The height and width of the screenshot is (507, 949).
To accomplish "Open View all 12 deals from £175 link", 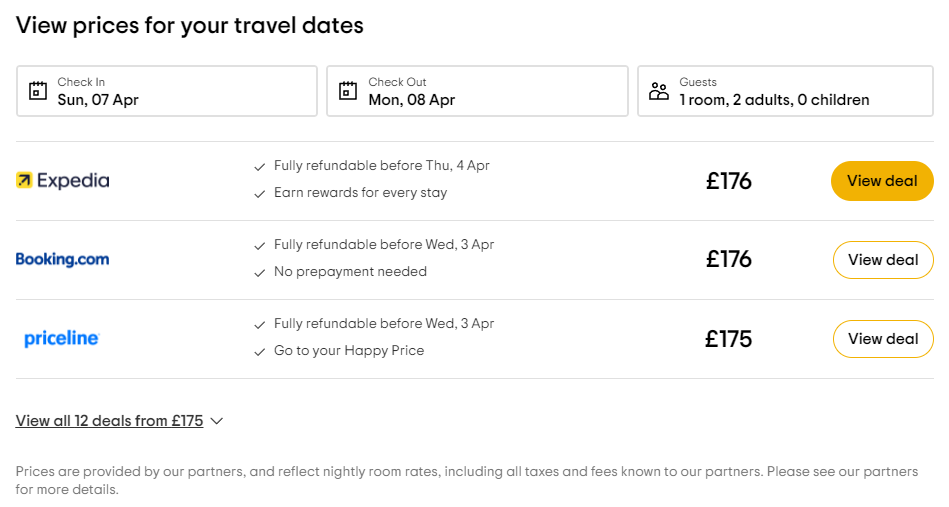I will [x=109, y=421].
